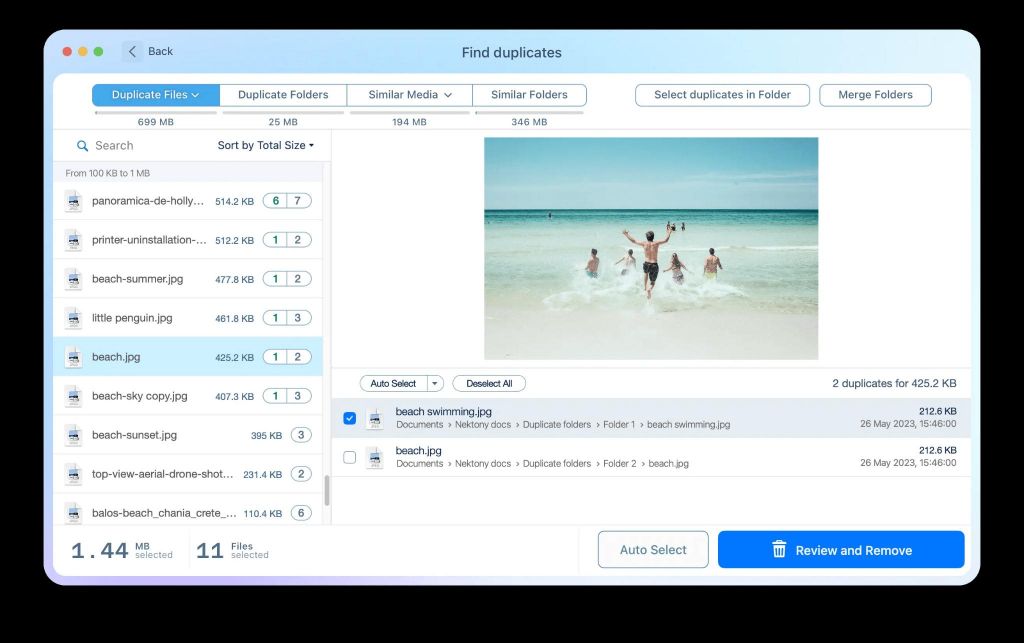Click the file list scrollbar
The image size is (1024, 643).
[327, 490]
